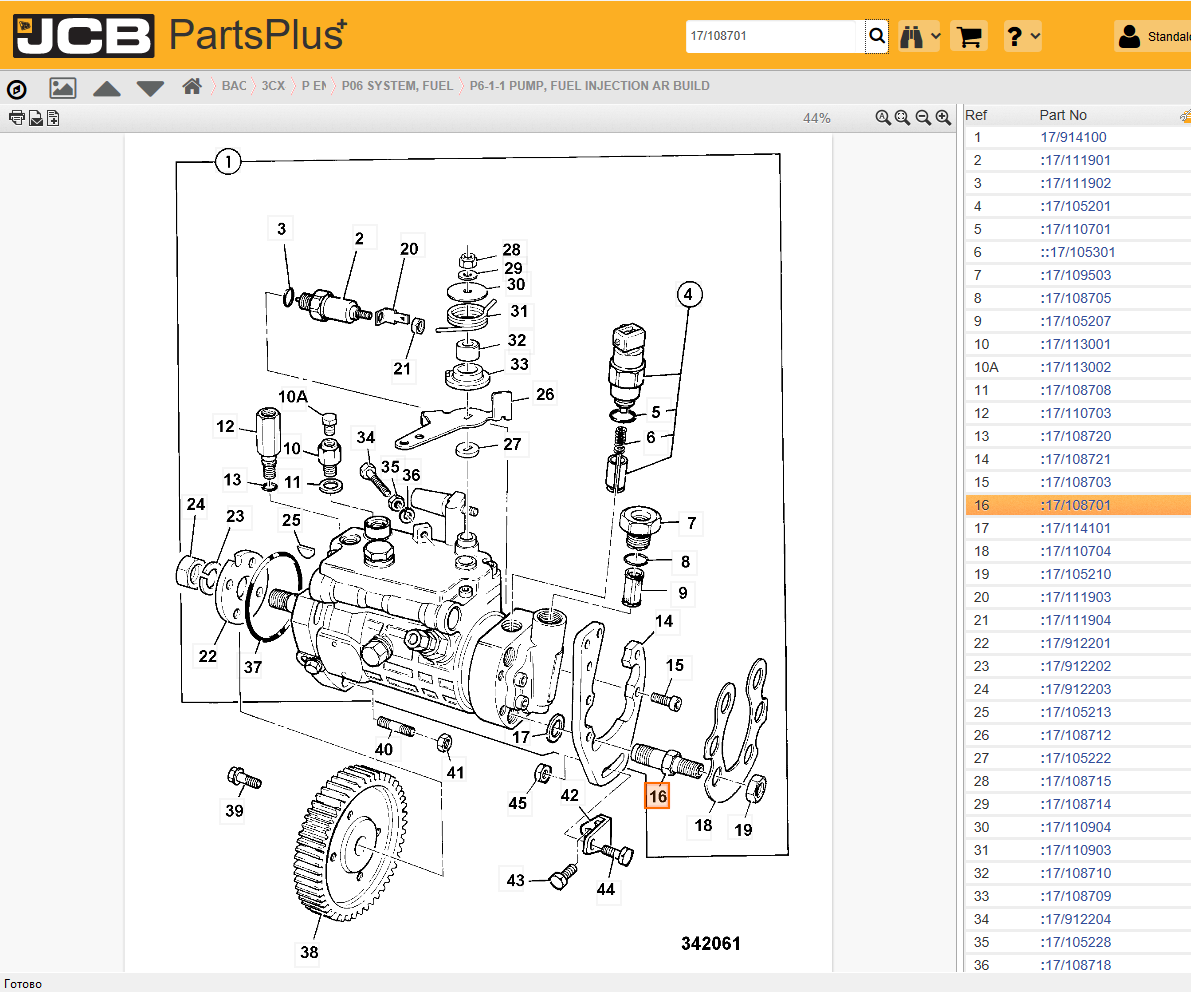
Task: Click the part number search field
Action: pos(774,37)
